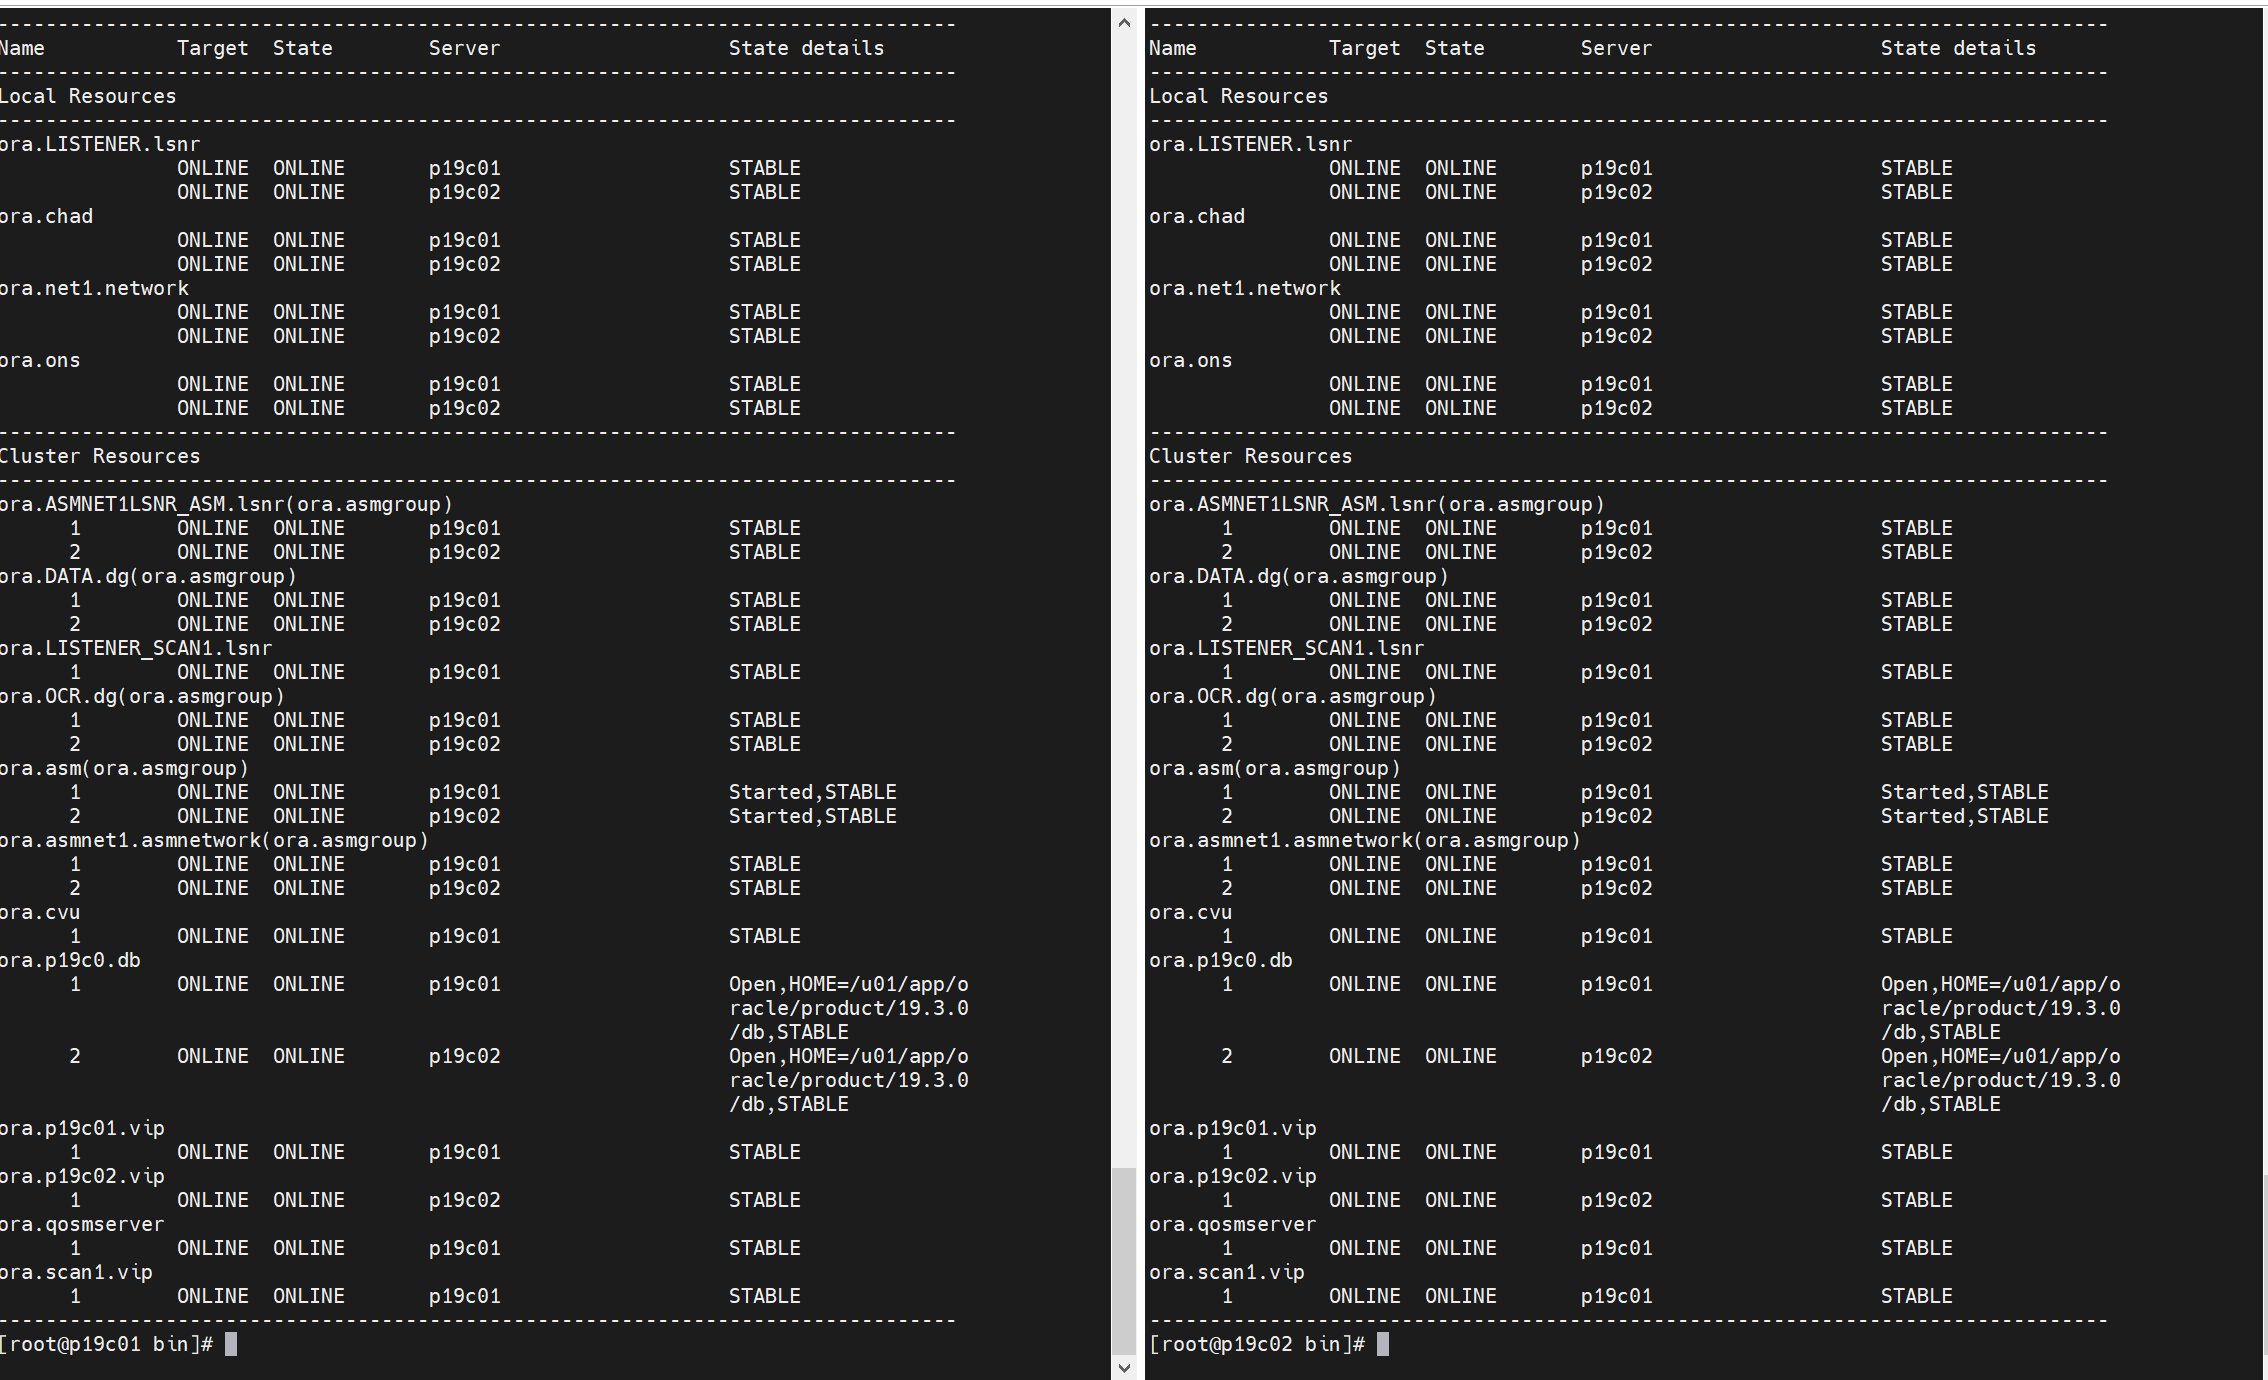
Task: Click ora.qosmserver entry in right pane
Action: click(x=1232, y=1224)
